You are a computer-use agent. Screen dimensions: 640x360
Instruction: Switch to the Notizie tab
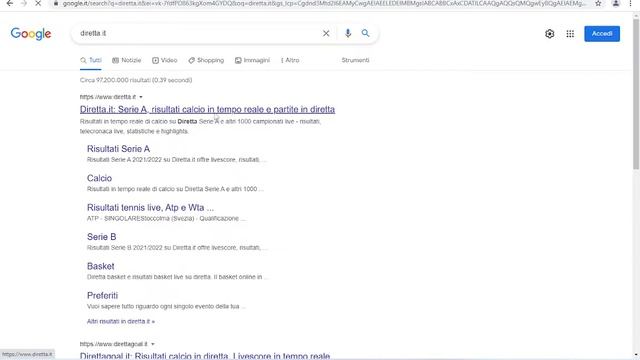coord(127,60)
